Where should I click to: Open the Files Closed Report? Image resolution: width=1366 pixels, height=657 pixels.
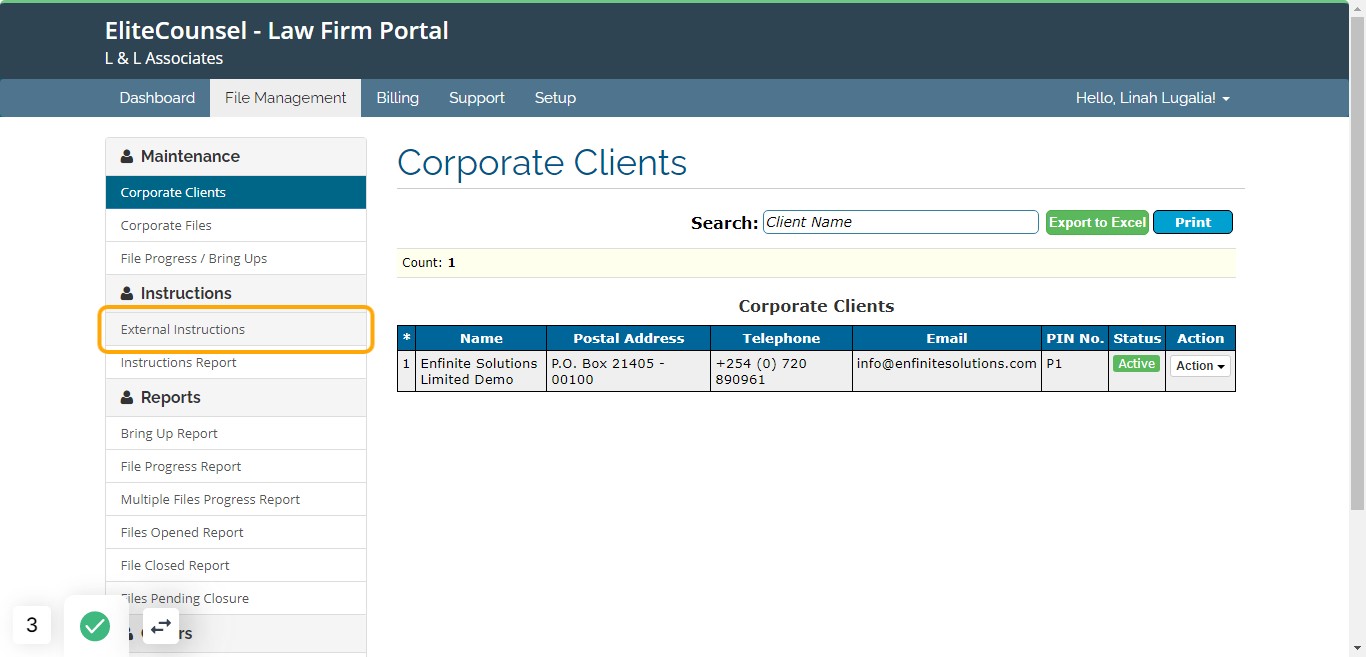click(236, 565)
